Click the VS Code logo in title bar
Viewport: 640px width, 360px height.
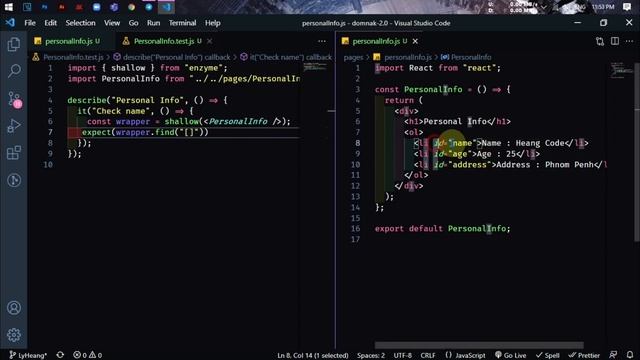click(x=10, y=23)
